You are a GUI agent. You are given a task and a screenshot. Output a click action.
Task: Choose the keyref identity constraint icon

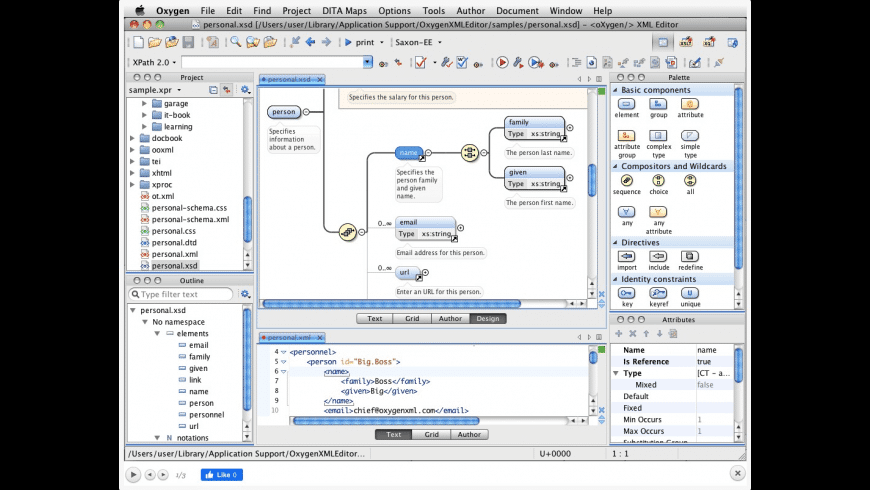(658, 292)
